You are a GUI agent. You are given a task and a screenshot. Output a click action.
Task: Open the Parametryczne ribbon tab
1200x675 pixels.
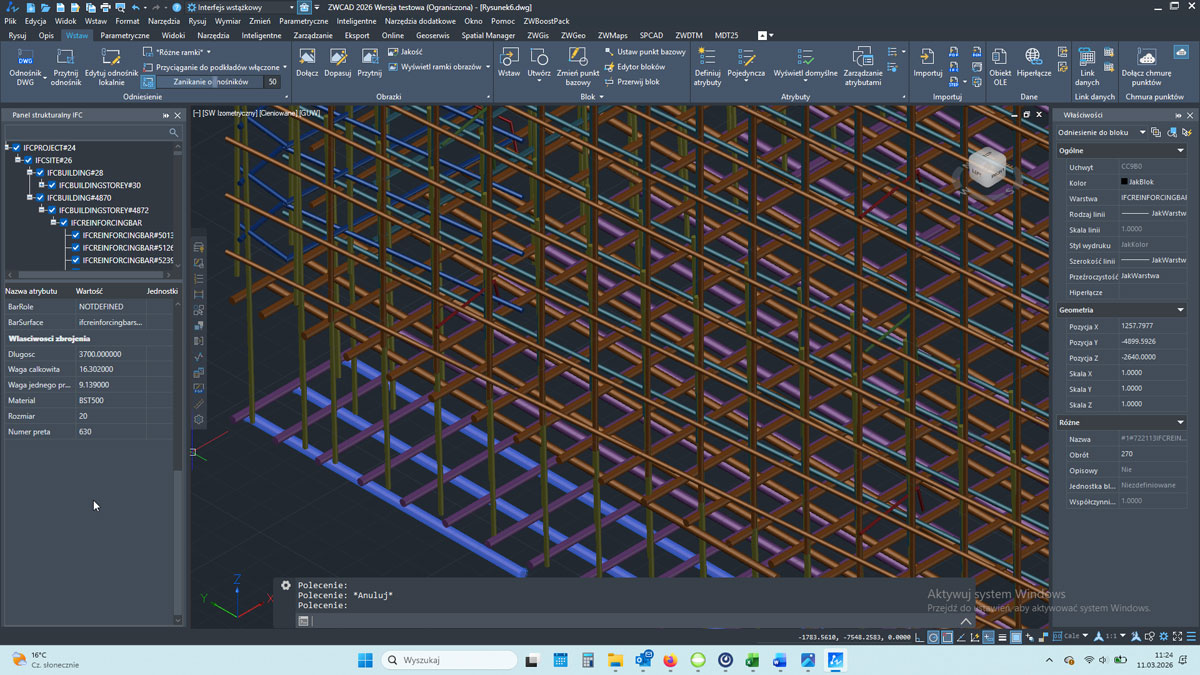pyautogui.click(x=124, y=35)
